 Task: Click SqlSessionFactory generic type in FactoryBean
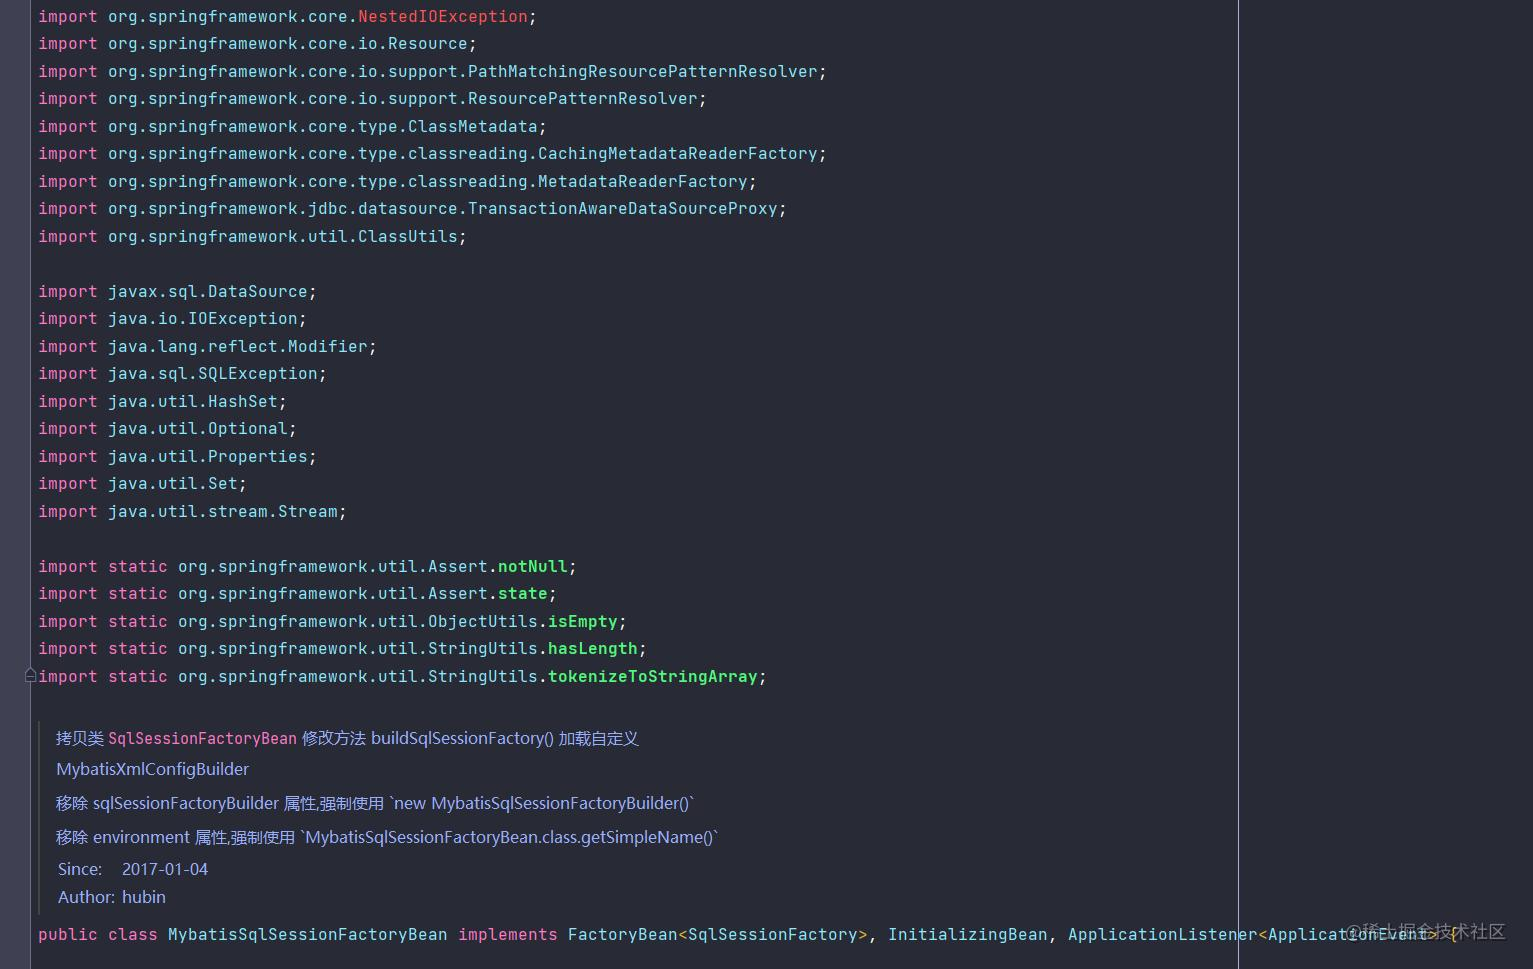click(773, 935)
